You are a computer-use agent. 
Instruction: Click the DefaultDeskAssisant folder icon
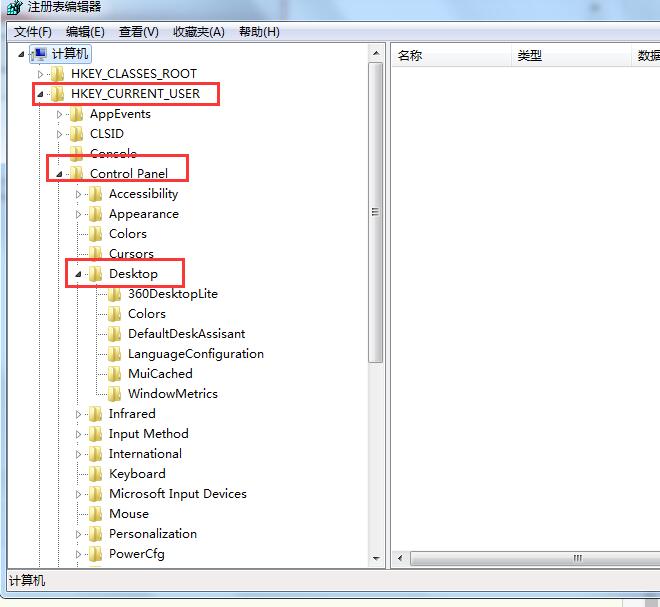coord(114,334)
